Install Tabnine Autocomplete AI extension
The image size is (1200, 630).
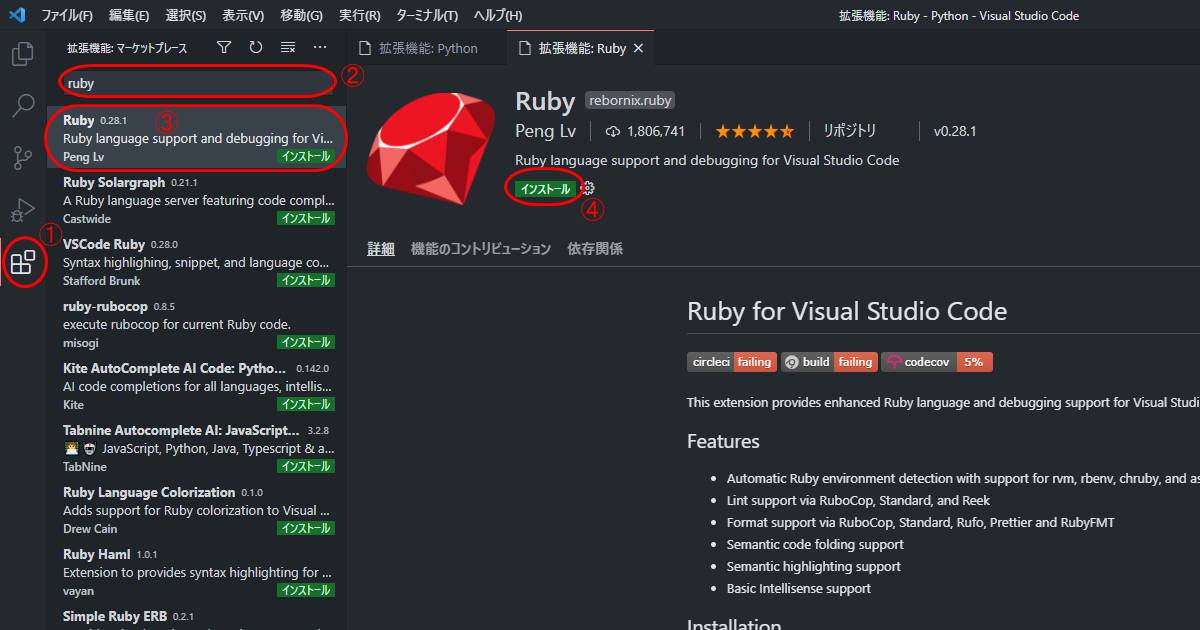tap(305, 467)
